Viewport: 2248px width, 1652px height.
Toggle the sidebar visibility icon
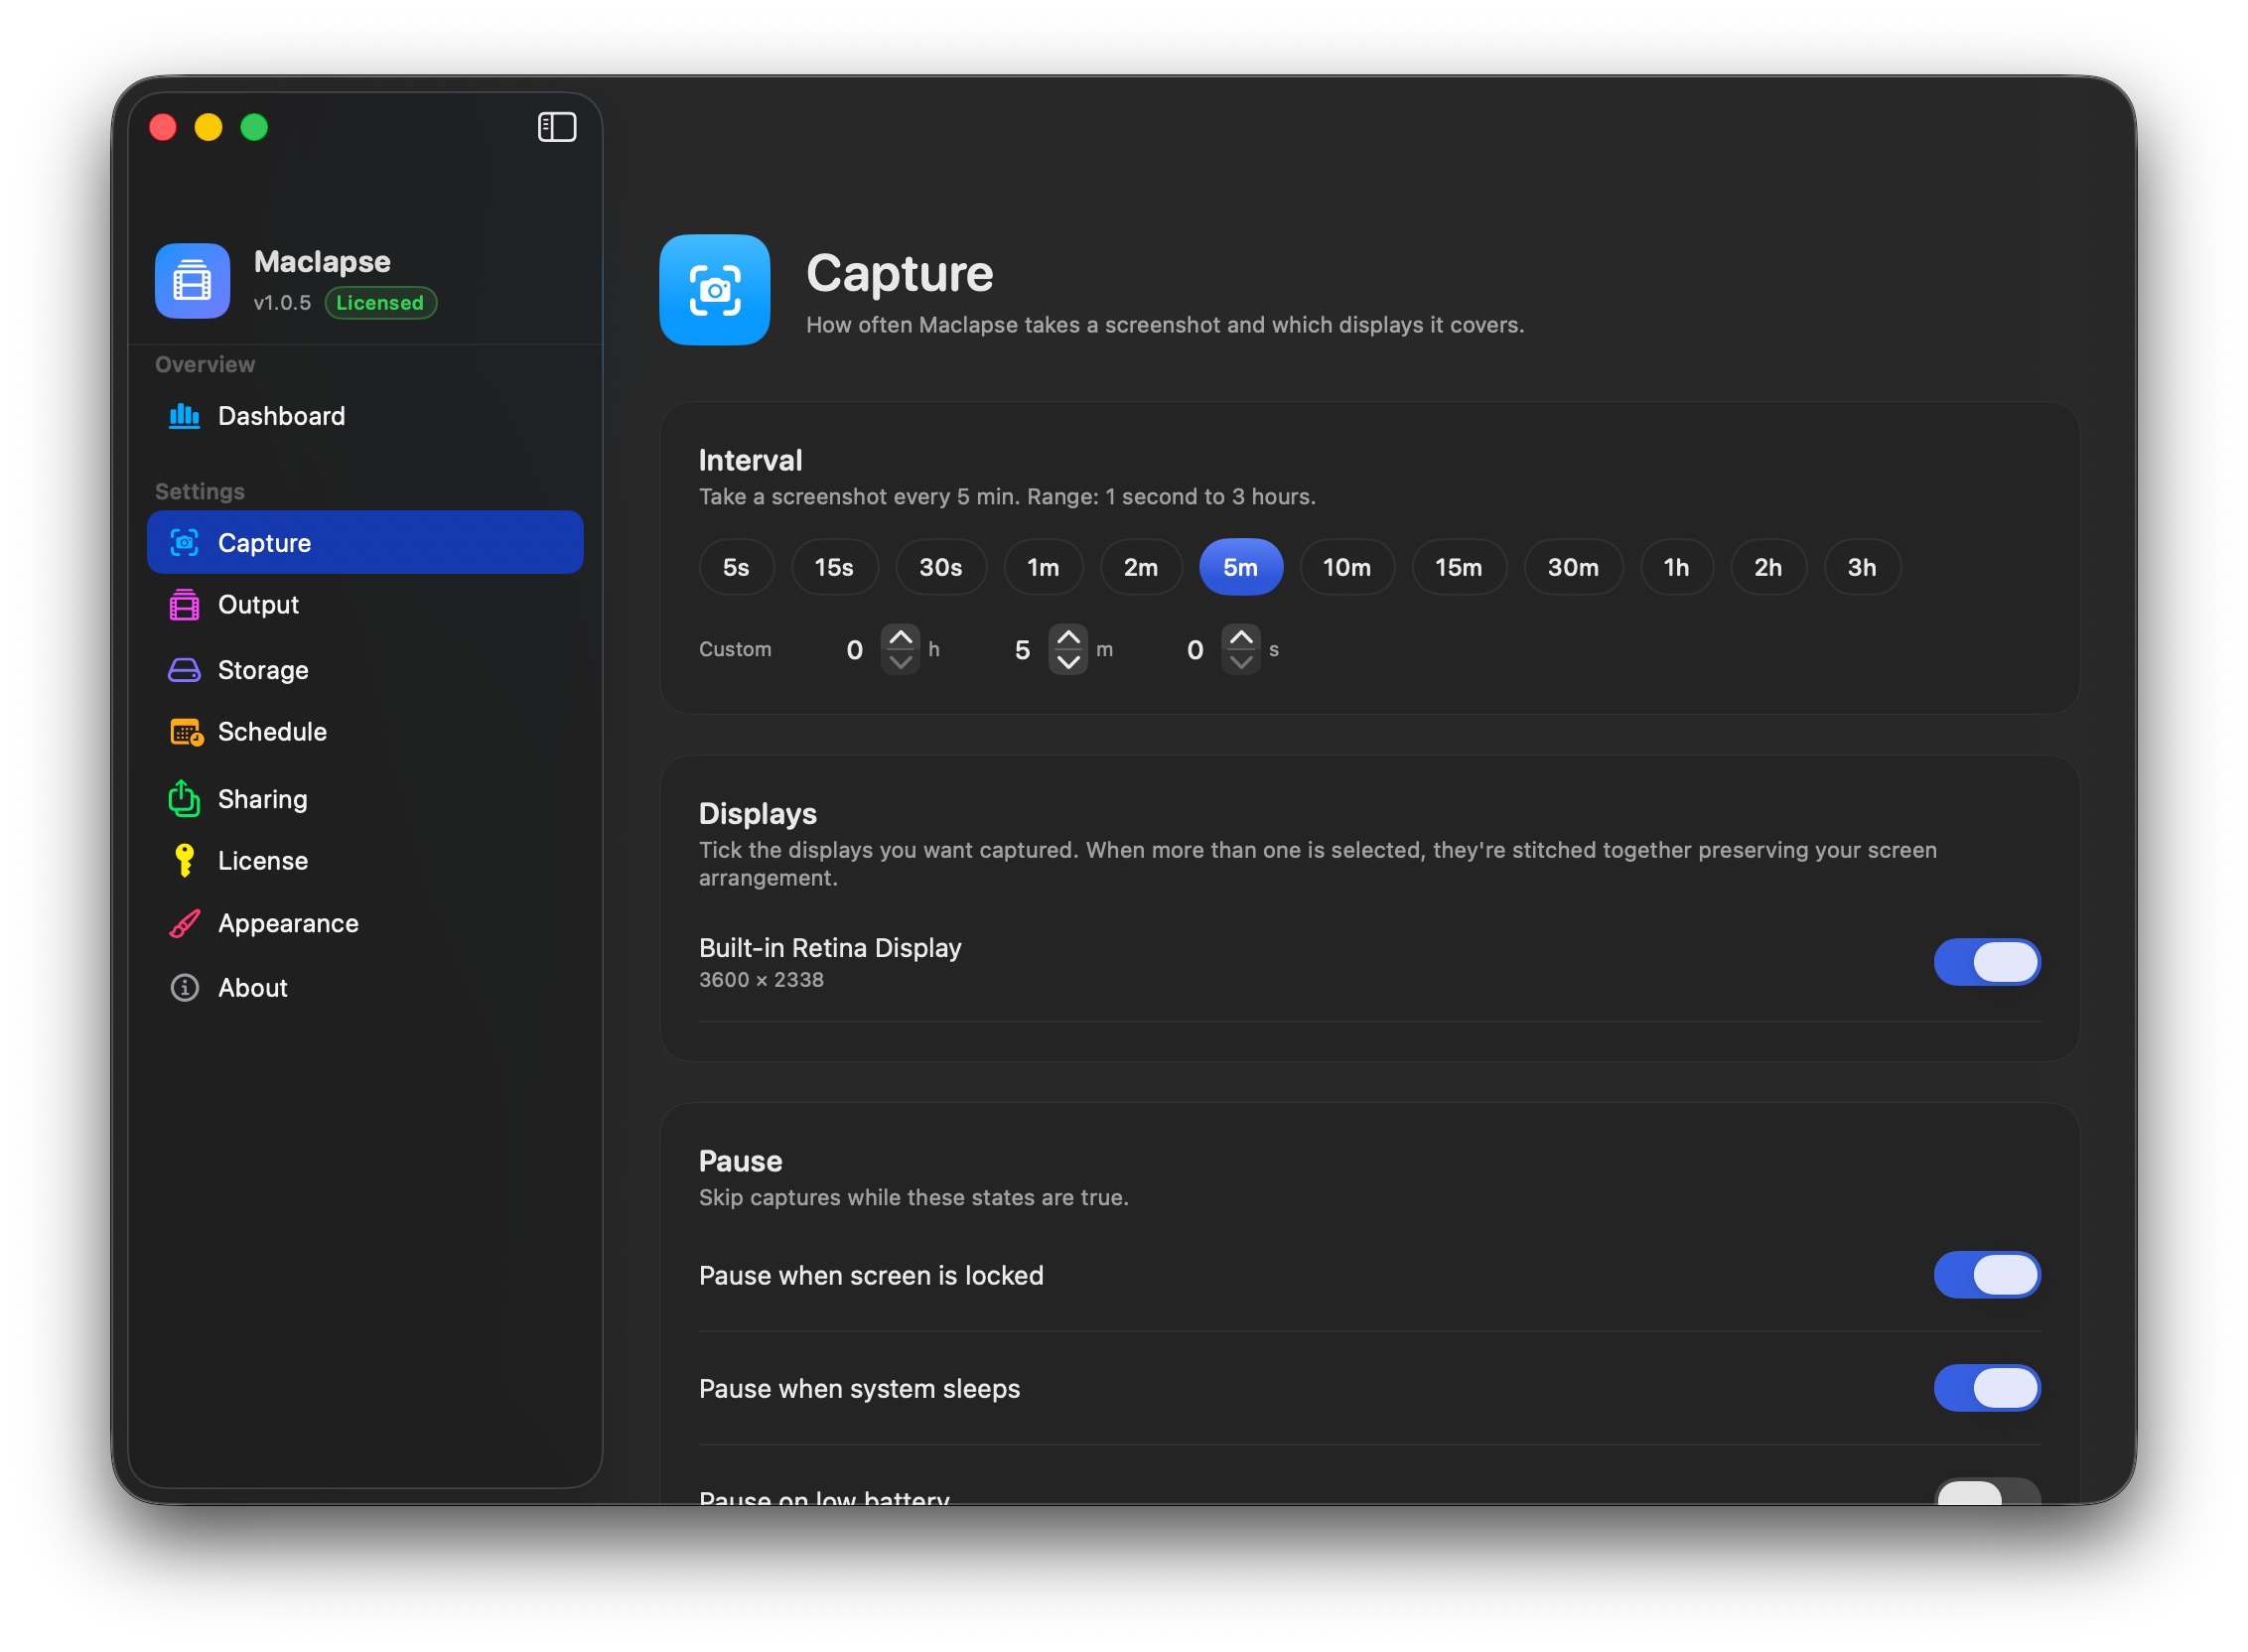(557, 127)
